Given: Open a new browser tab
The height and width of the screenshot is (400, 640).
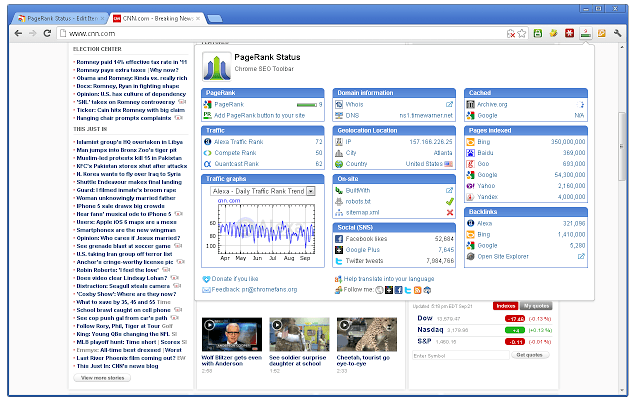Looking at the screenshot, I should click(215, 18).
